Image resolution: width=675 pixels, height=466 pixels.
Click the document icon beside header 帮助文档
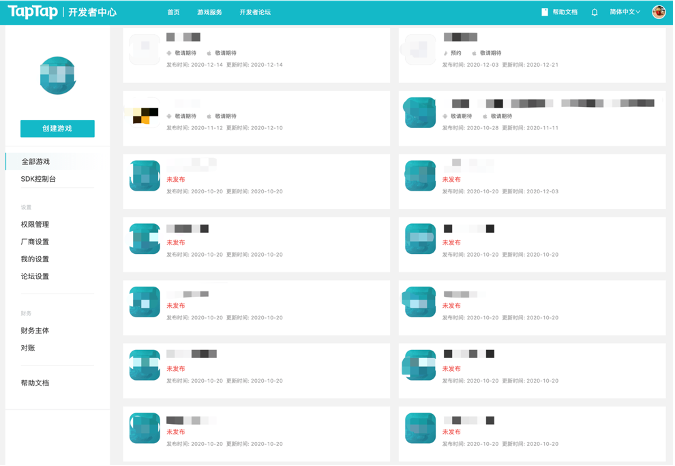click(545, 12)
